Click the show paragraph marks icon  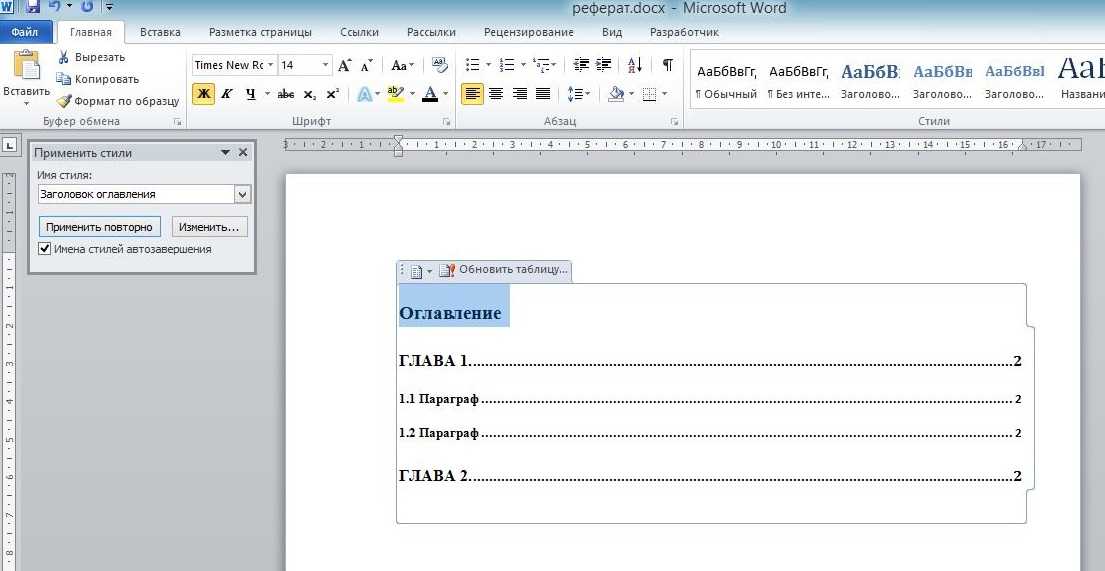click(667, 65)
